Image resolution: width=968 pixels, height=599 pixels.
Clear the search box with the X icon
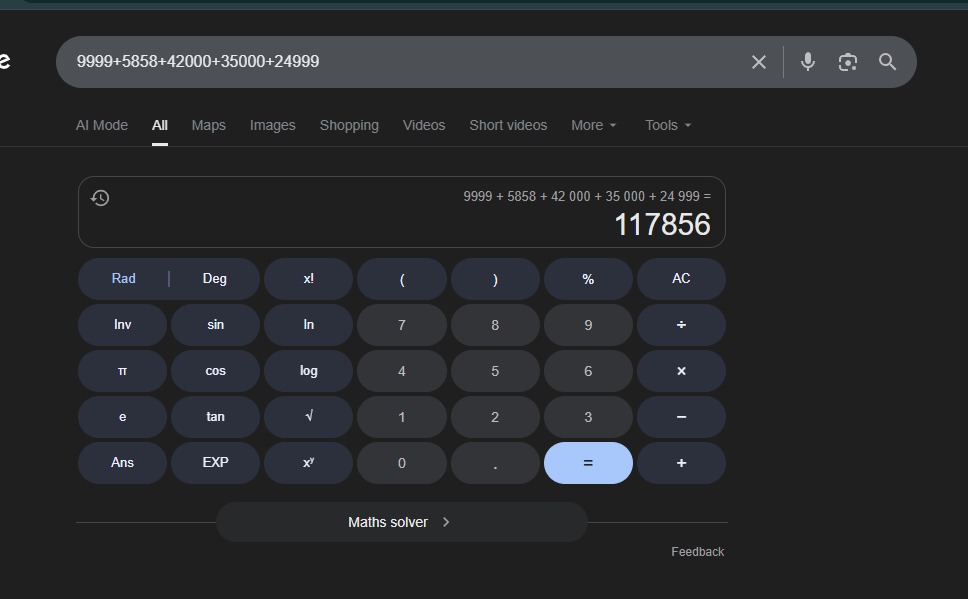click(x=758, y=62)
